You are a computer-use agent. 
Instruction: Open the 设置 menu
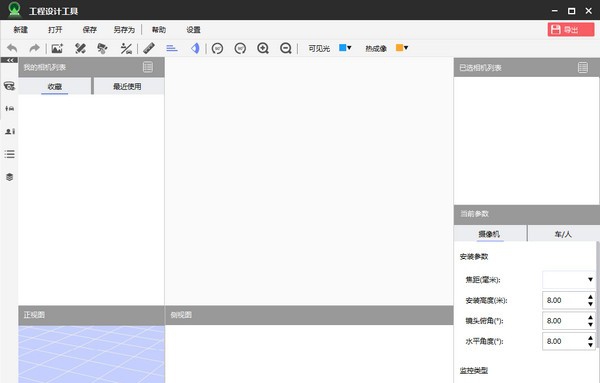pyautogui.click(x=193, y=29)
